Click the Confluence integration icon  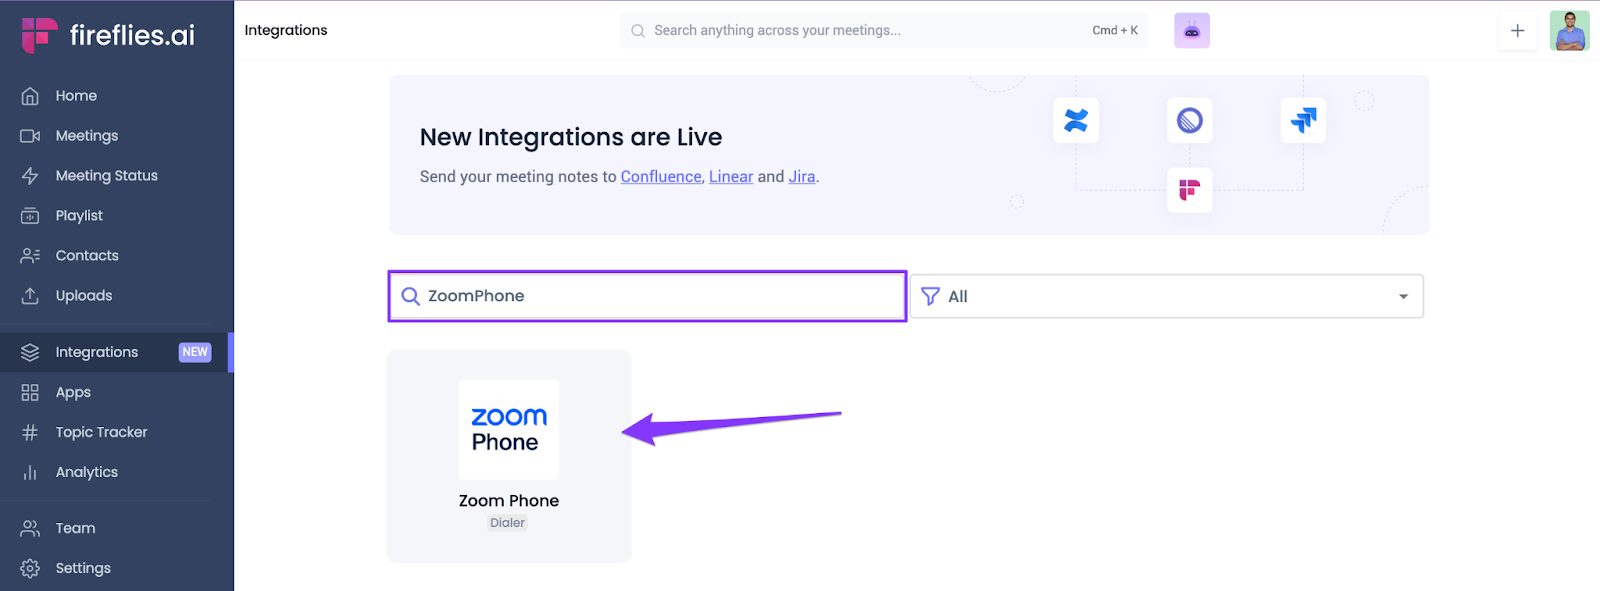click(1076, 120)
